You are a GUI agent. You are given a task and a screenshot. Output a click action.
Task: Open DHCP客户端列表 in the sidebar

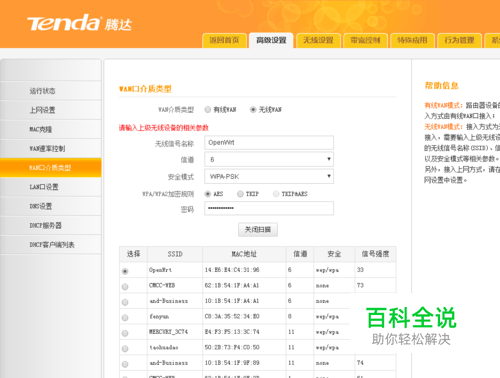pyautogui.click(x=51, y=245)
